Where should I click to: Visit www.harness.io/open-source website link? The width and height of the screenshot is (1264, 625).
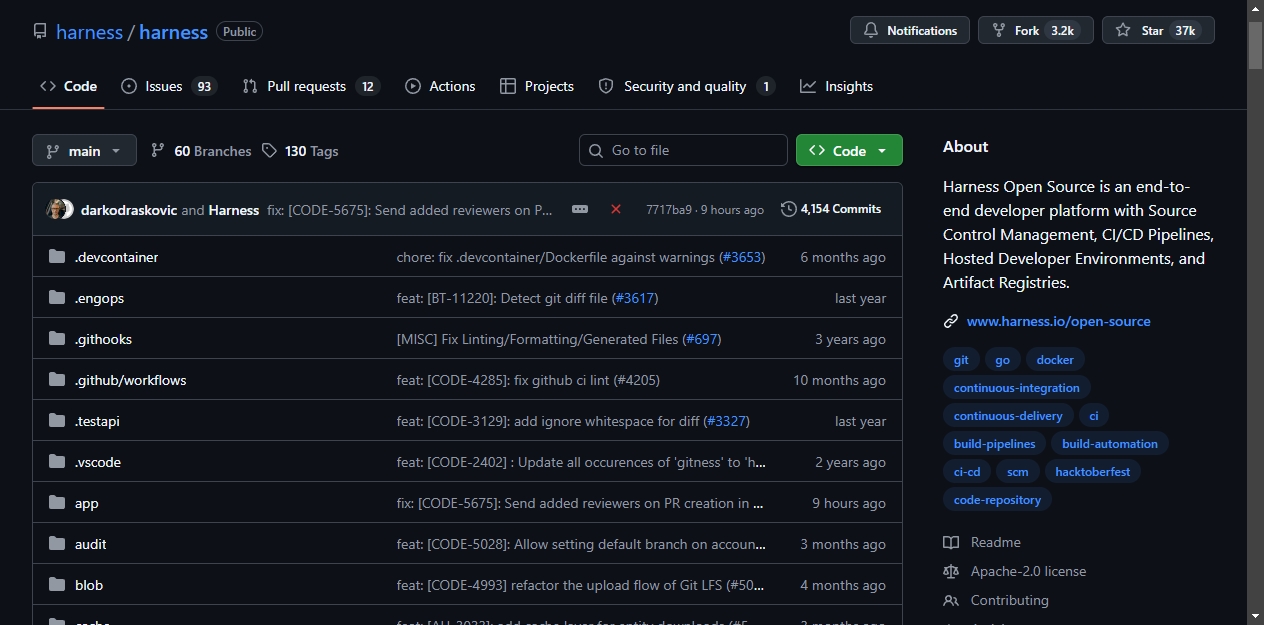pos(1058,321)
